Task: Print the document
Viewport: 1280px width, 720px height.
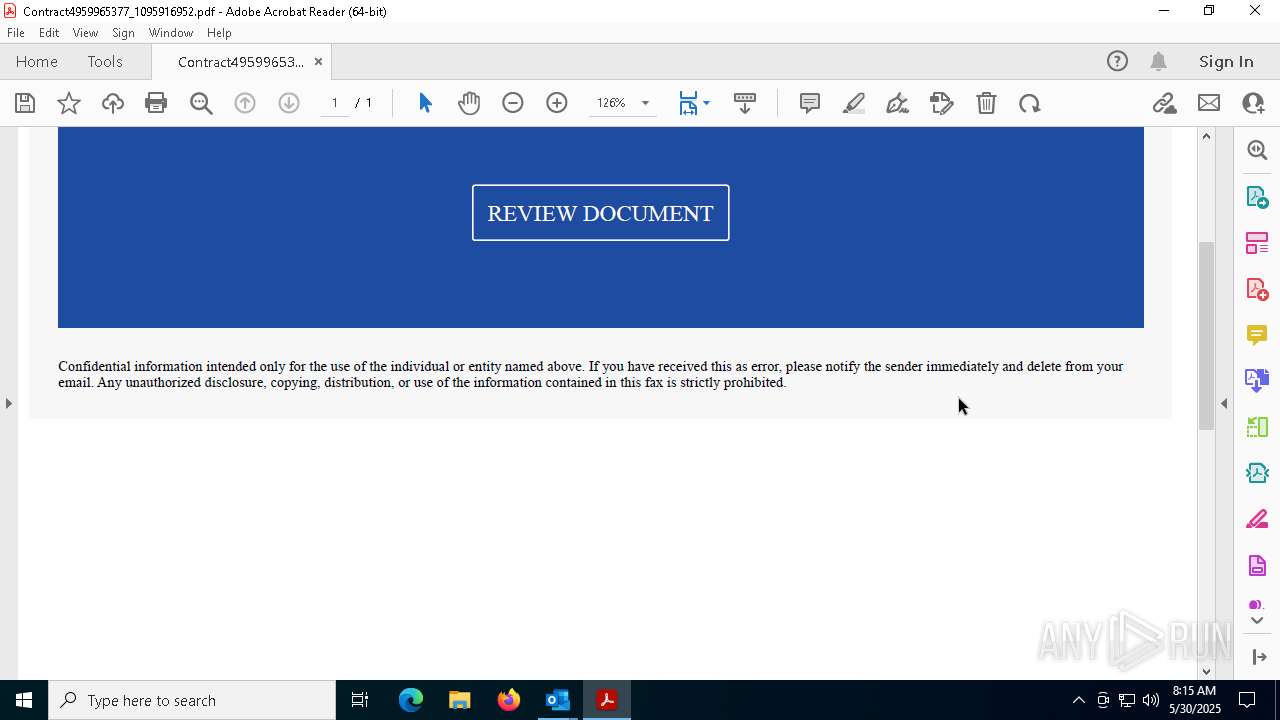Action: click(x=156, y=103)
